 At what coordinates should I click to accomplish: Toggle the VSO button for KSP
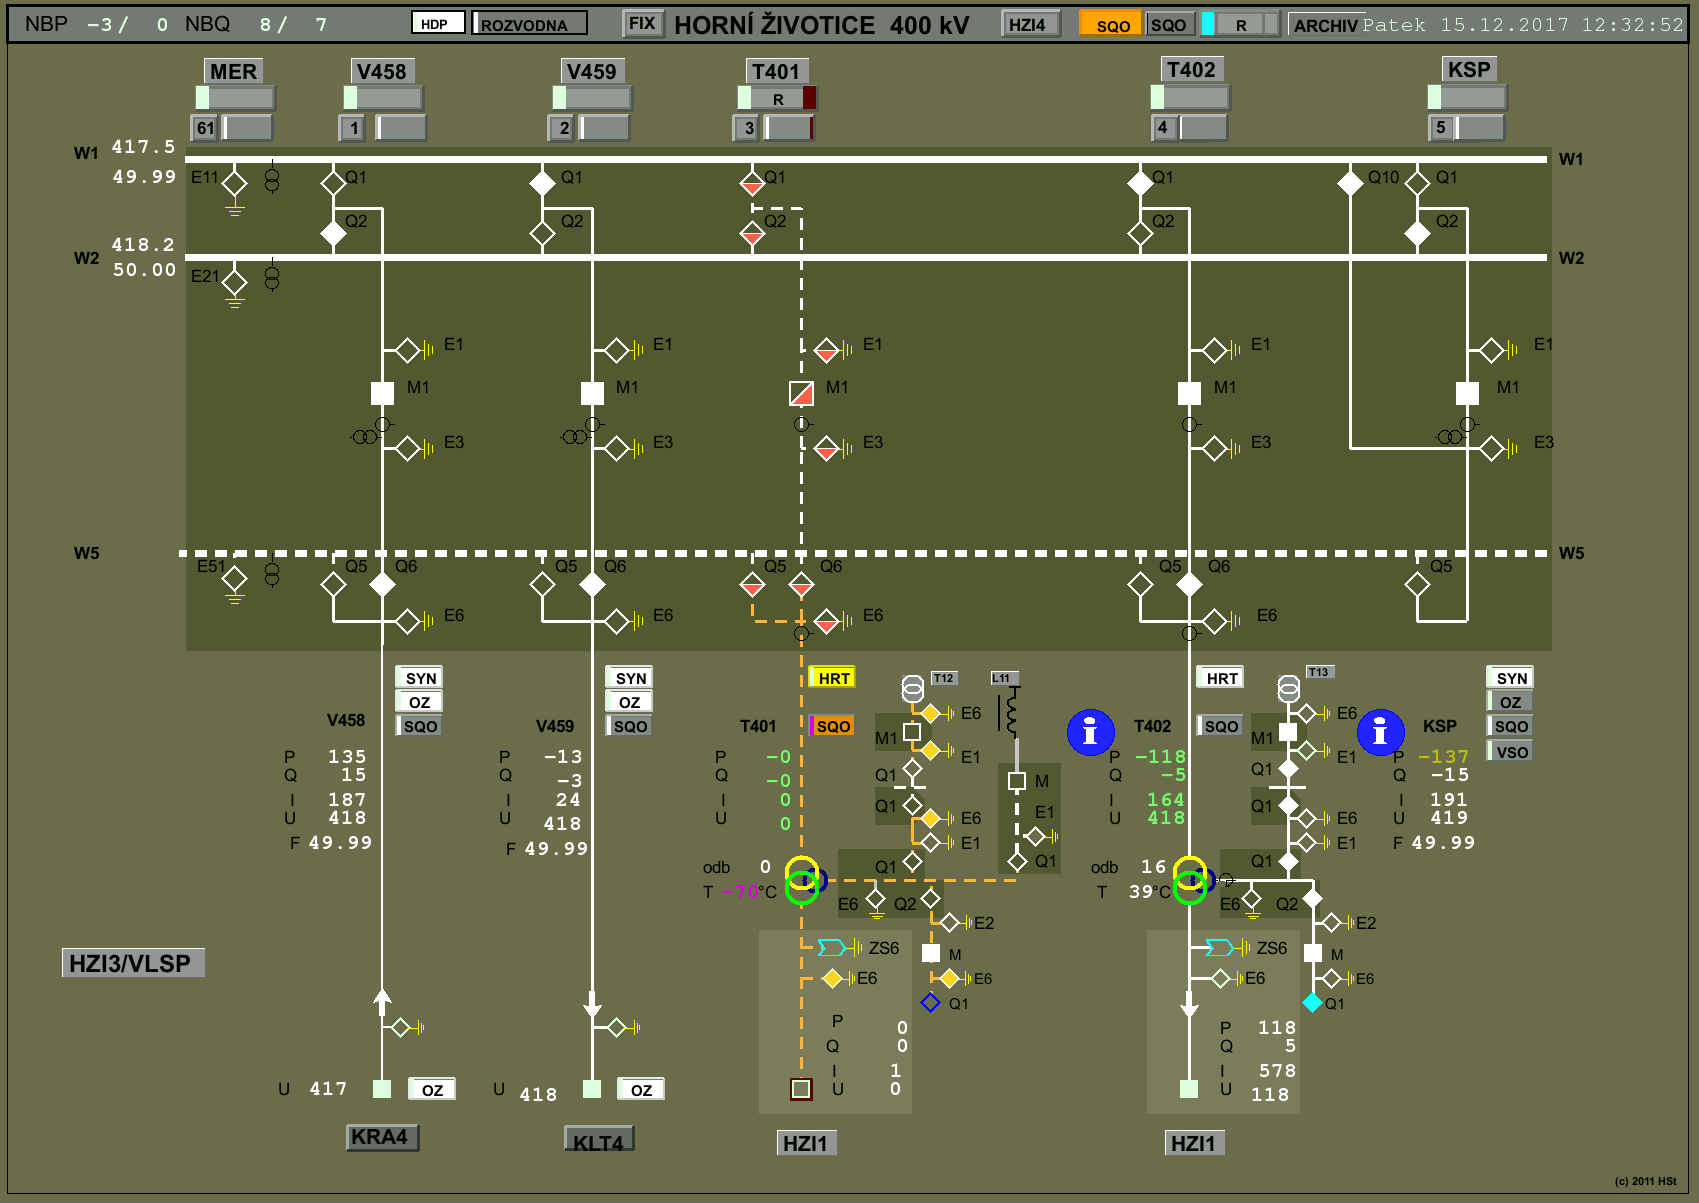[1510, 751]
